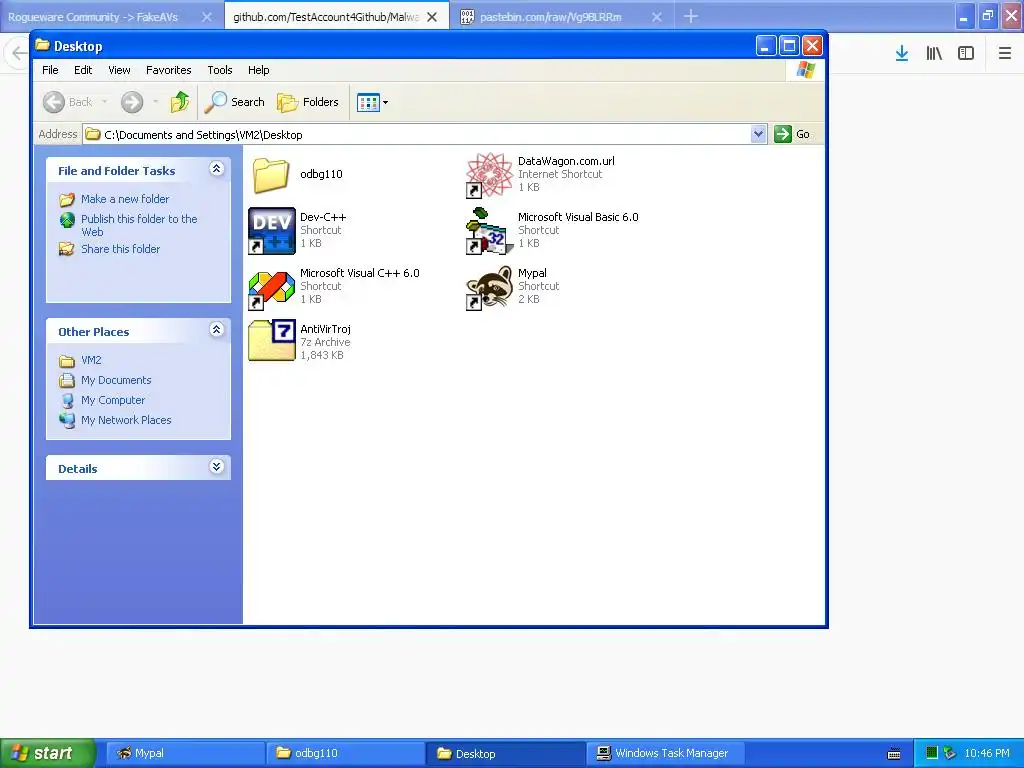The image size is (1024, 768).
Task: Open the File menu
Action: 50,70
